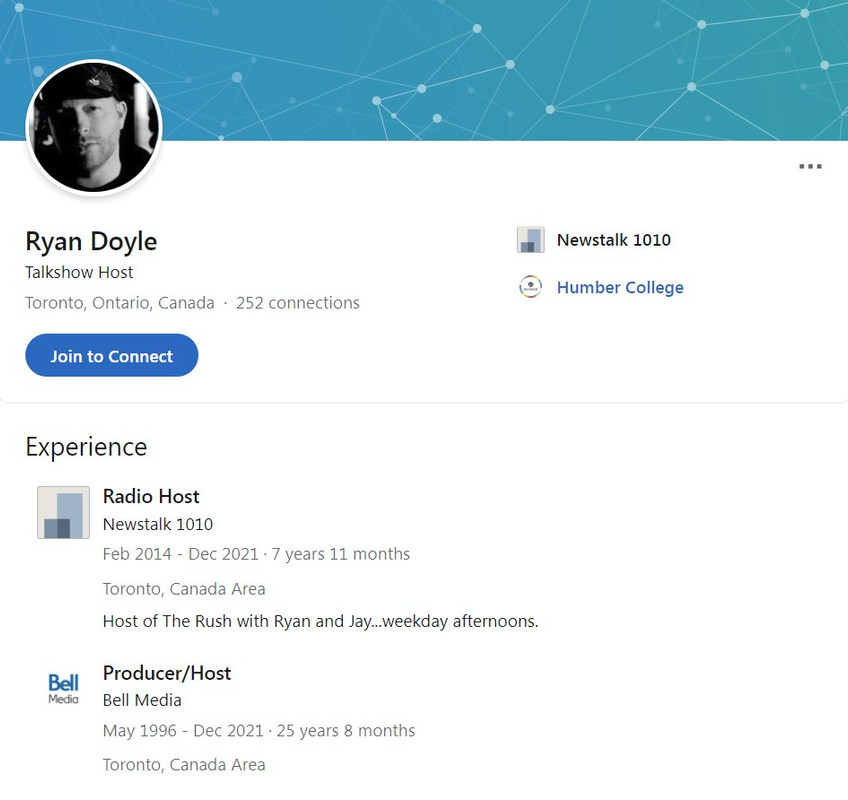
Task: Click the Experience section heading
Action: tap(86, 447)
